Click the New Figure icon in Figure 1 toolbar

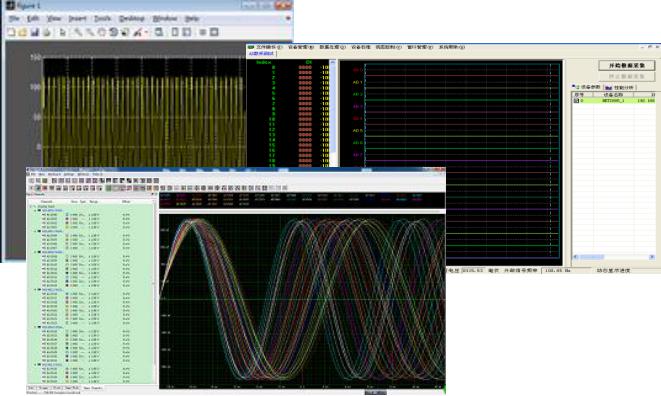pos(11,32)
